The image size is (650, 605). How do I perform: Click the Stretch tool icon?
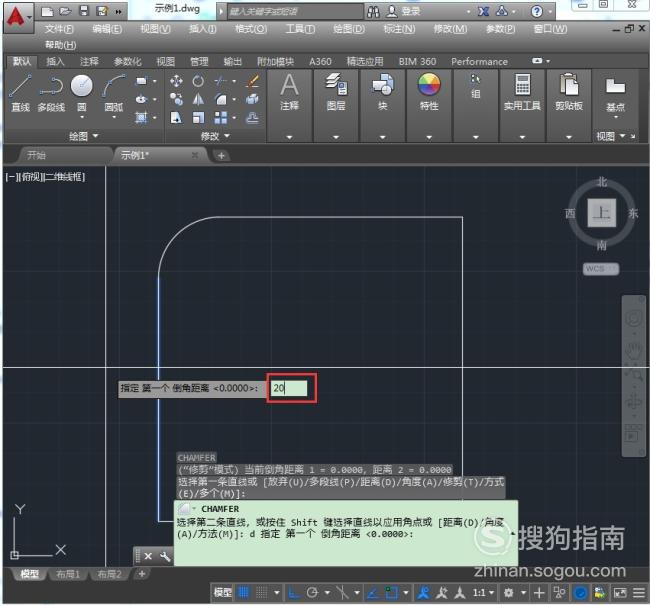pos(176,118)
